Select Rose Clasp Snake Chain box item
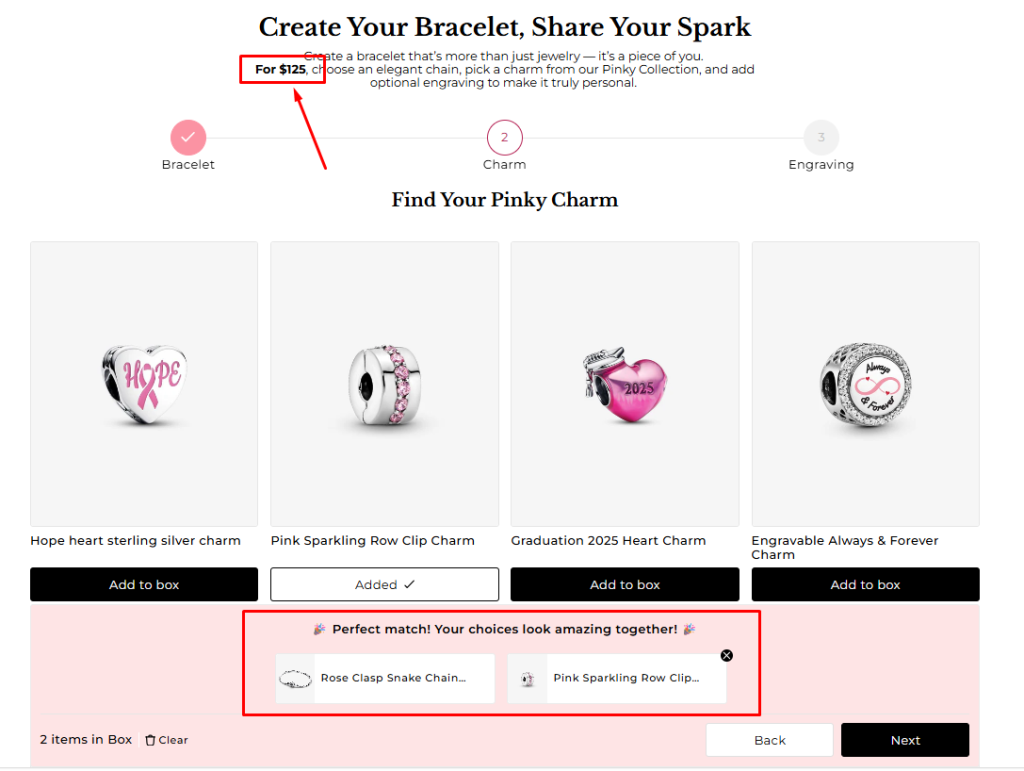Viewport: 1024px width, 771px height. 393,678
